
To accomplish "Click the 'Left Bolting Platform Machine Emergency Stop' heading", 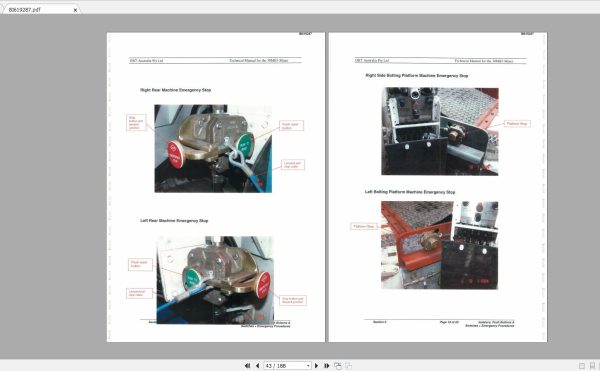I will point(410,192).
